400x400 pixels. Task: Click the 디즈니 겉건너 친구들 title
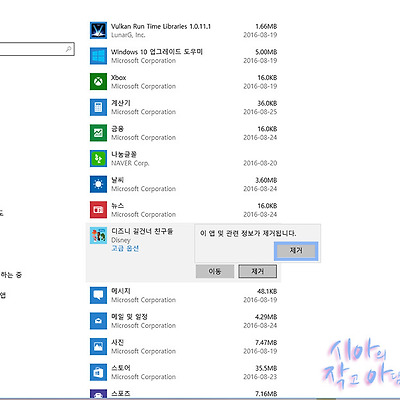tap(142, 231)
